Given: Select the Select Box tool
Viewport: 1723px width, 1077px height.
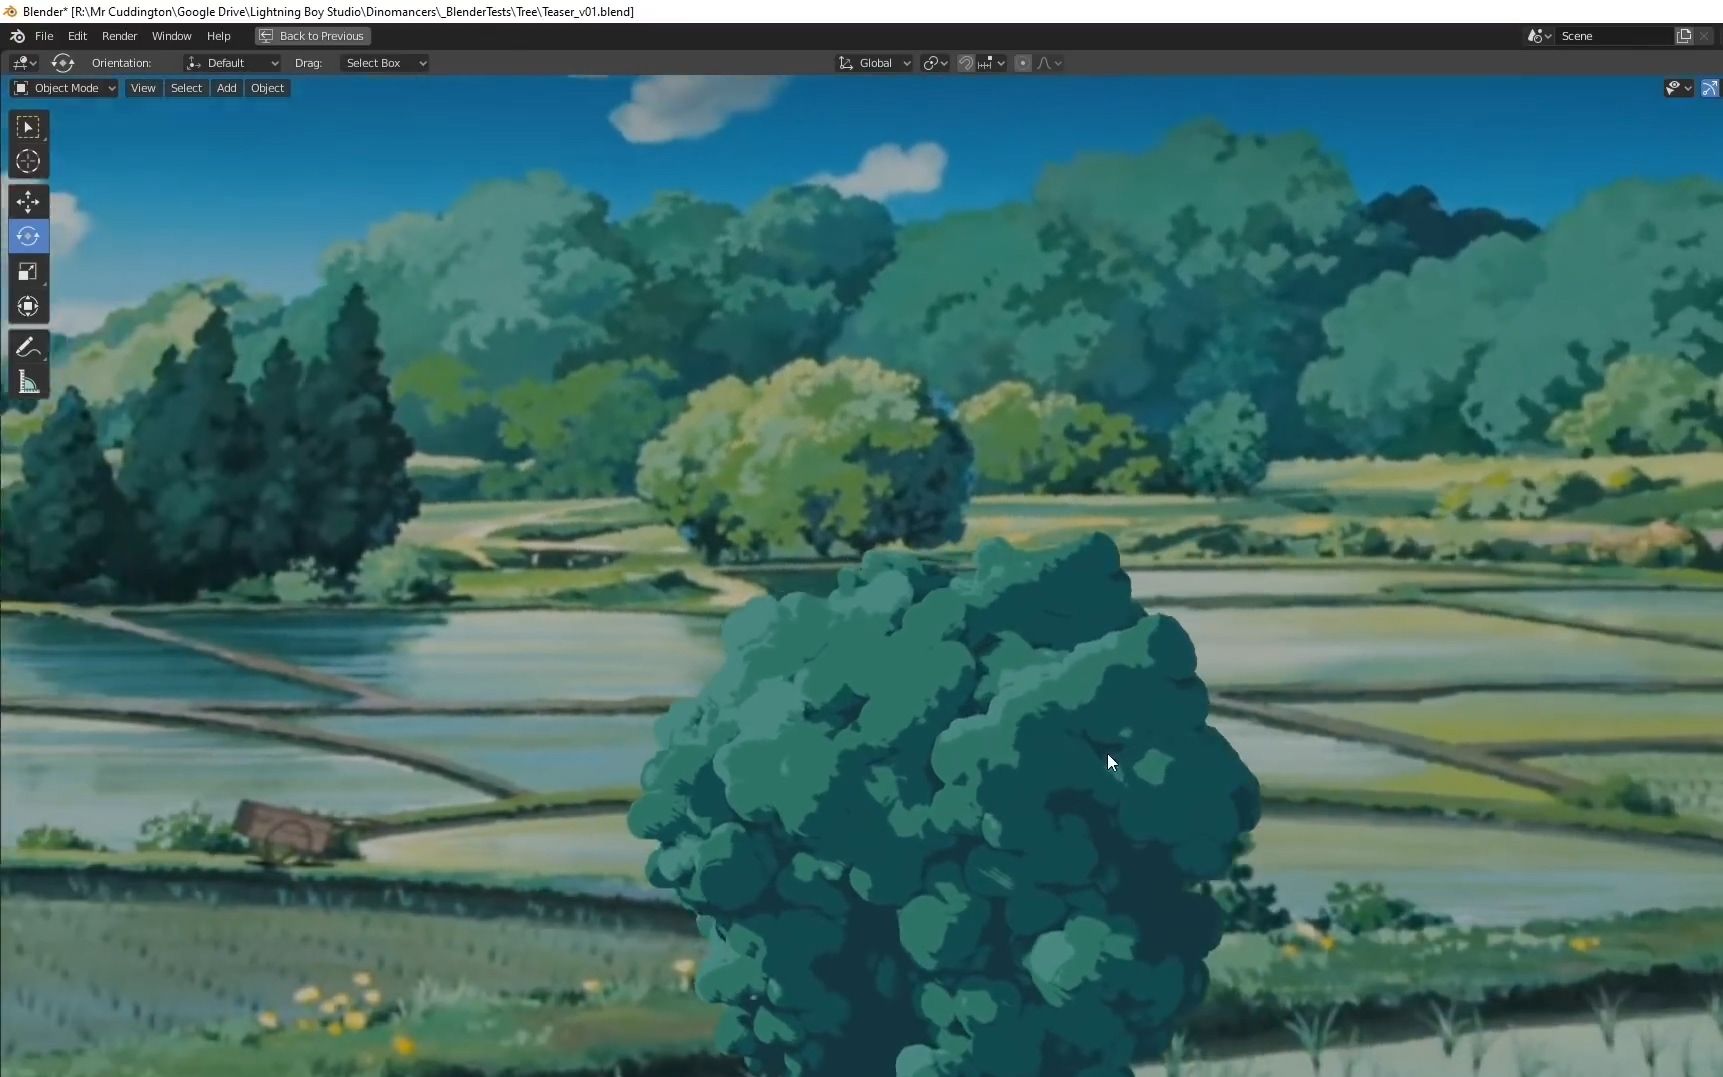Looking at the screenshot, I should click(x=28, y=127).
